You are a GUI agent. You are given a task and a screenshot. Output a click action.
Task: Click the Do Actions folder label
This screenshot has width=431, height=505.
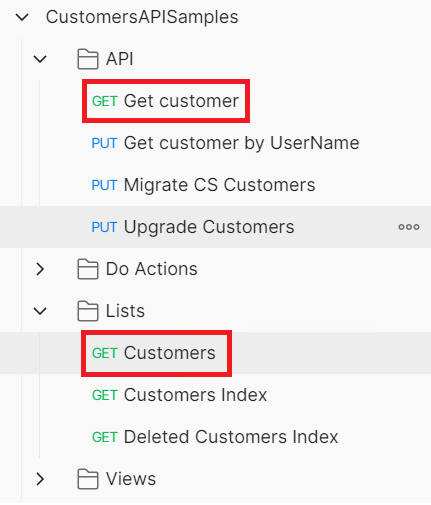point(152,269)
